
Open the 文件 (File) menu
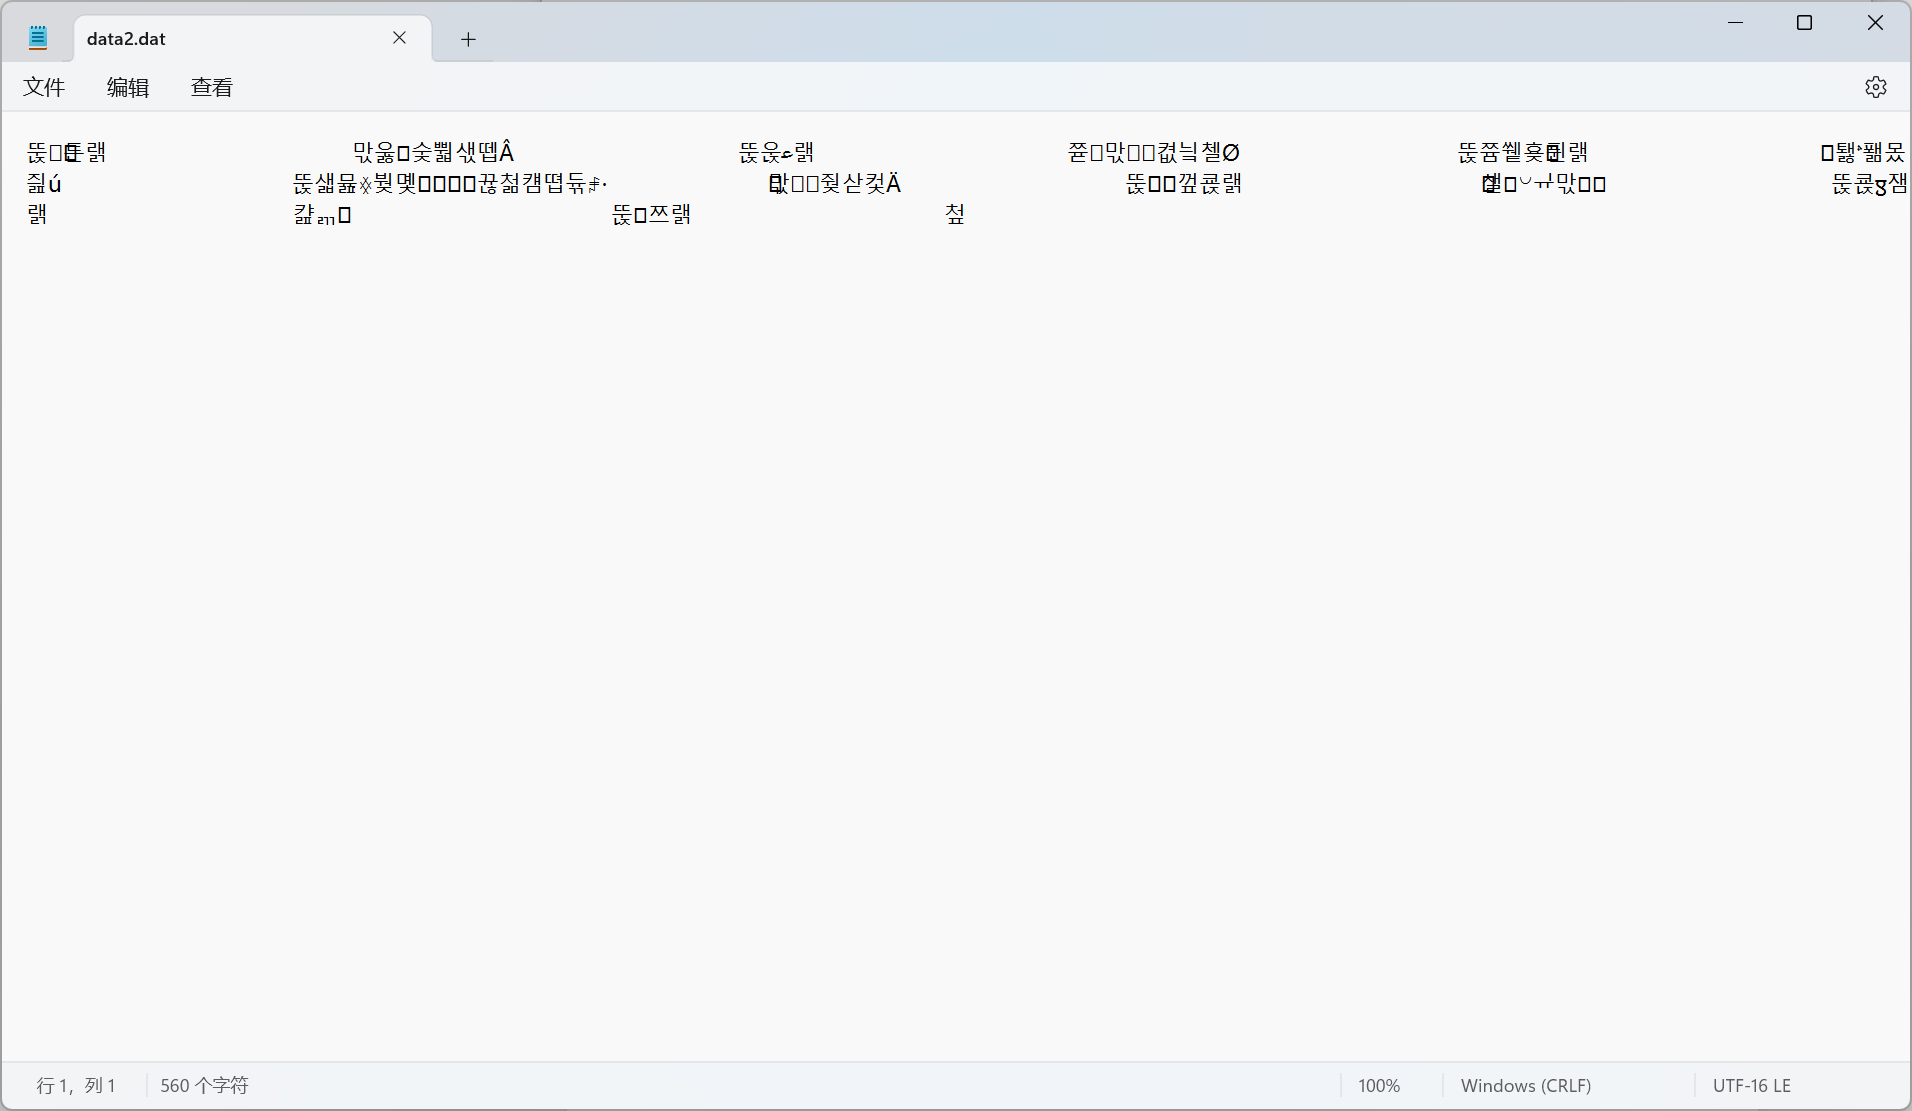(x=44, y=88)
